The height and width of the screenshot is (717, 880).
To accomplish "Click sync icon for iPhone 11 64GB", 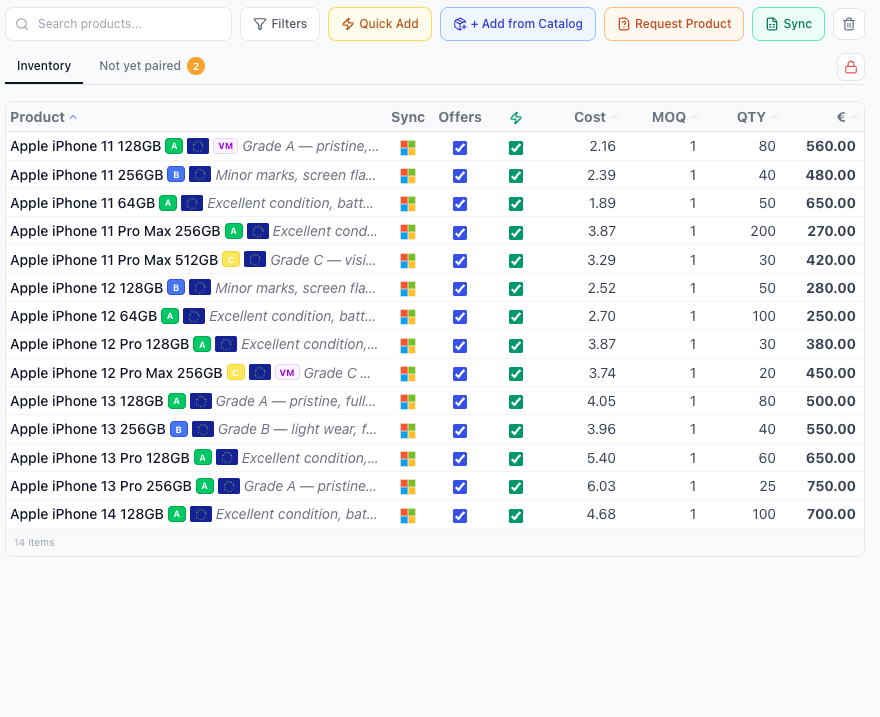I will 408,204.
